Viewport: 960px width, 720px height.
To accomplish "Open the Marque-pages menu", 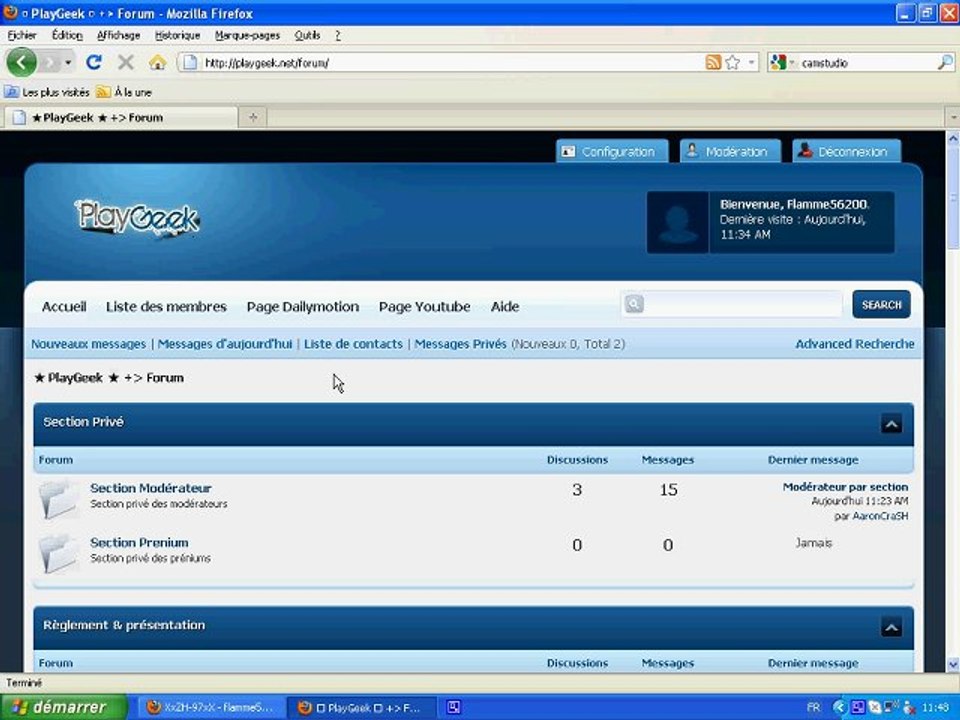I will point(247,36).
